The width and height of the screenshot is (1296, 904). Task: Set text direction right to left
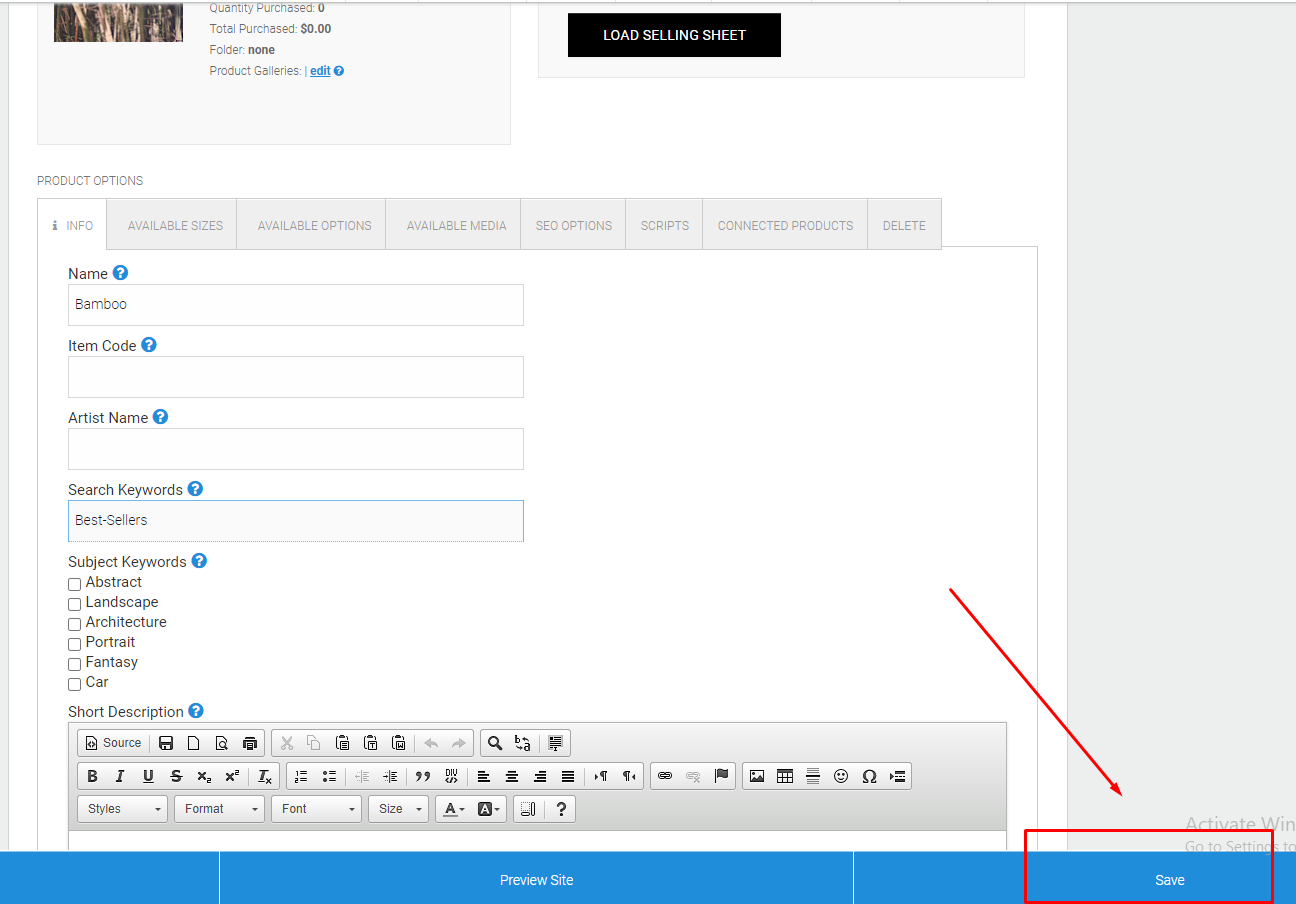629,776
